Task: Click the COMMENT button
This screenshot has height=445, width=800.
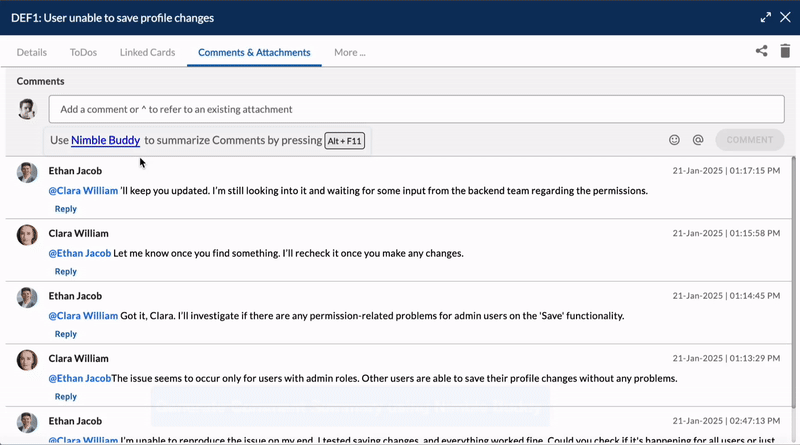Action: (x=749, y=140)
